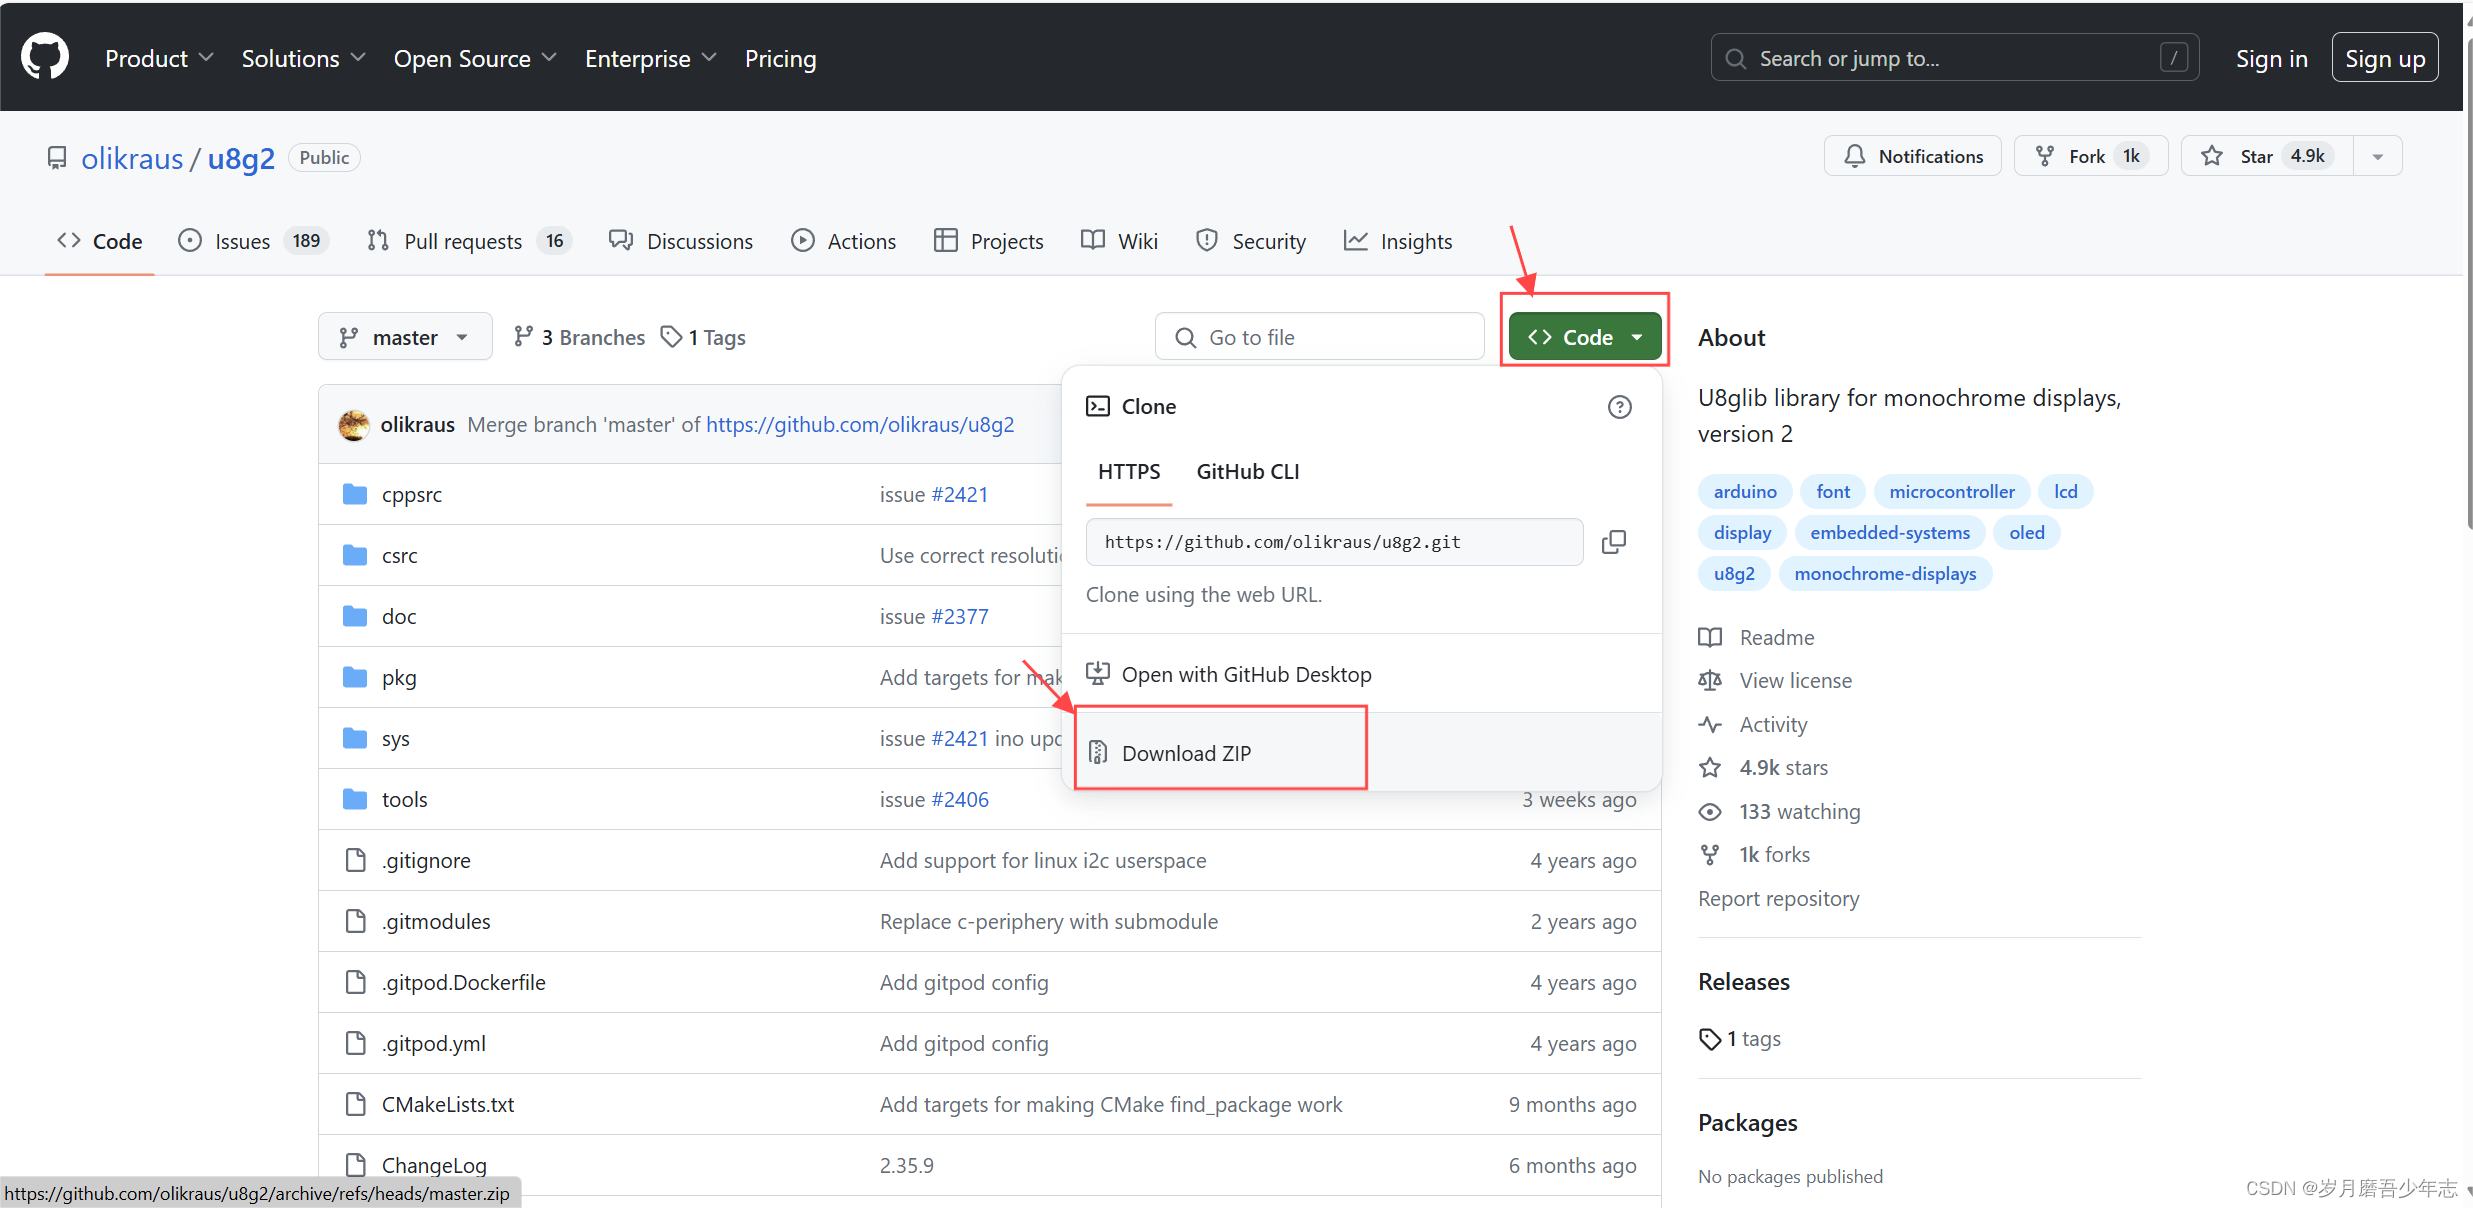Viewport: 2473px width, 1208px height.
Task: Click the Sign up button
Action: click(x=2385, y=58)
